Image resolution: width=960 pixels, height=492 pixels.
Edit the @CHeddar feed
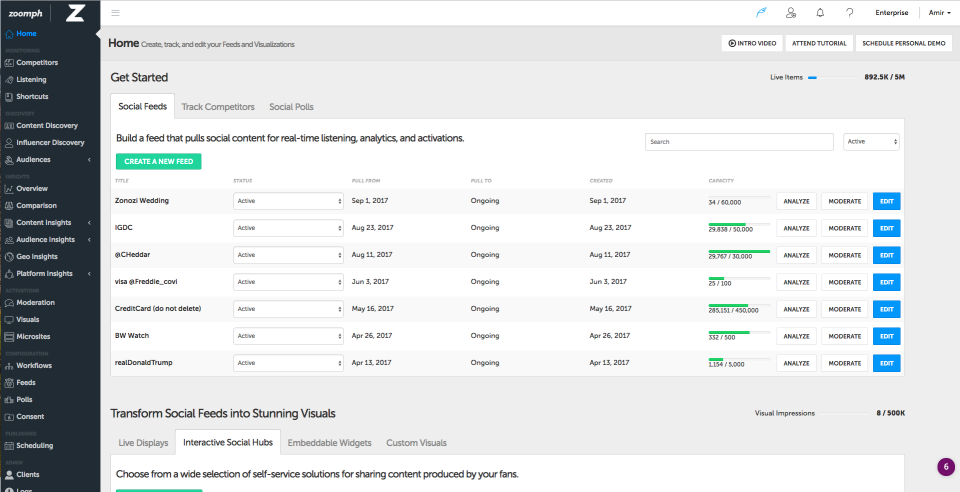tap(887, 255)
